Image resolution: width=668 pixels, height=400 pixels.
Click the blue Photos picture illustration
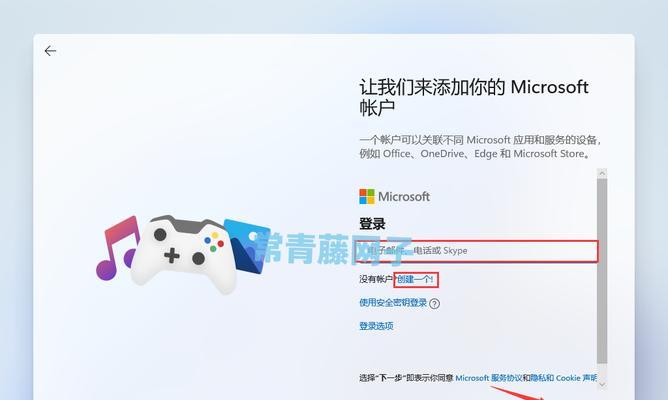[247, 247]
